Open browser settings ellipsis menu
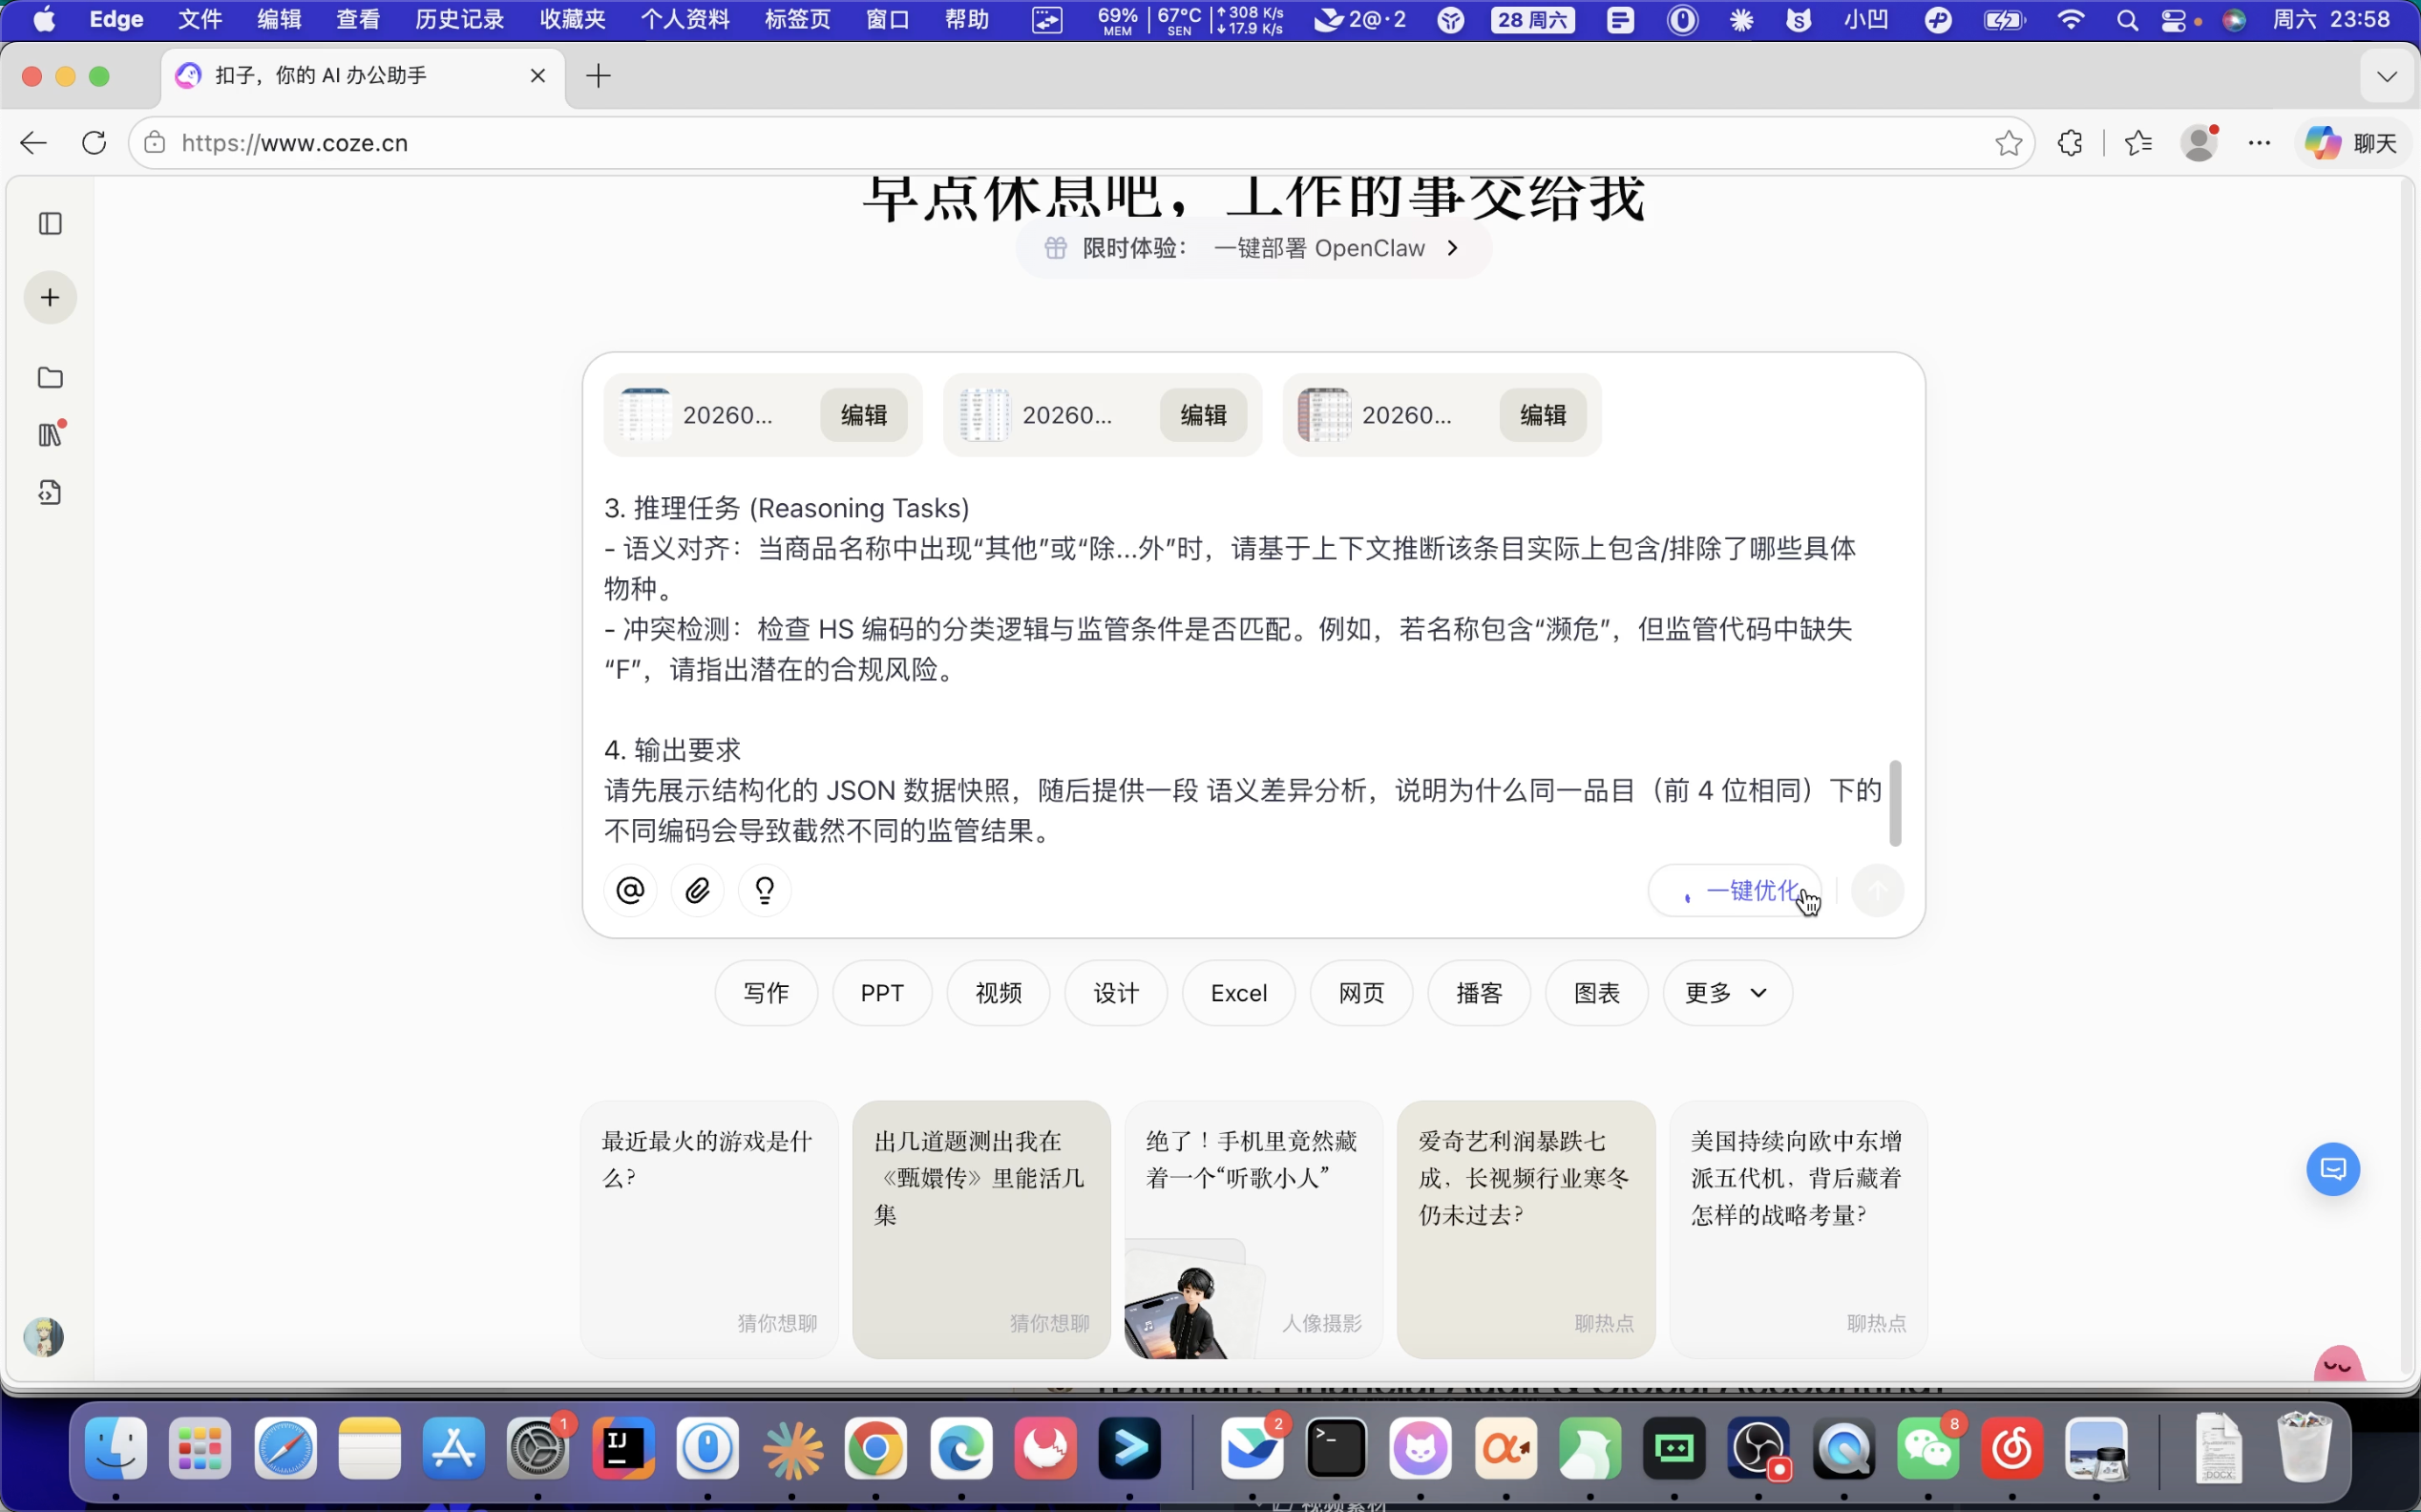Image resolution: width=2421 pixels, height=1512 pixels. pos(2259,143)
